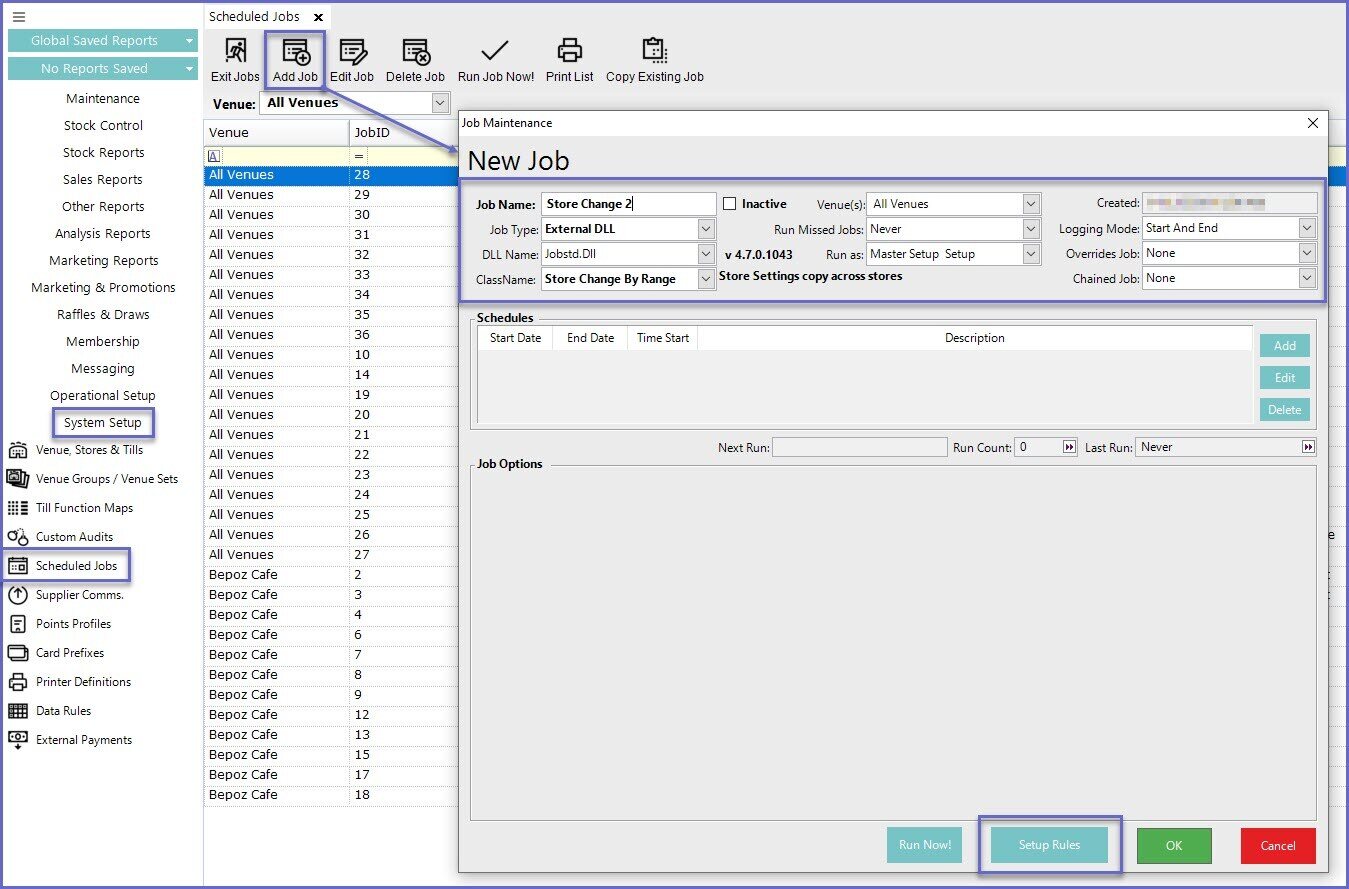Open the Stock Control menu section
This screenshot has height=889, width=1349.
103,126
